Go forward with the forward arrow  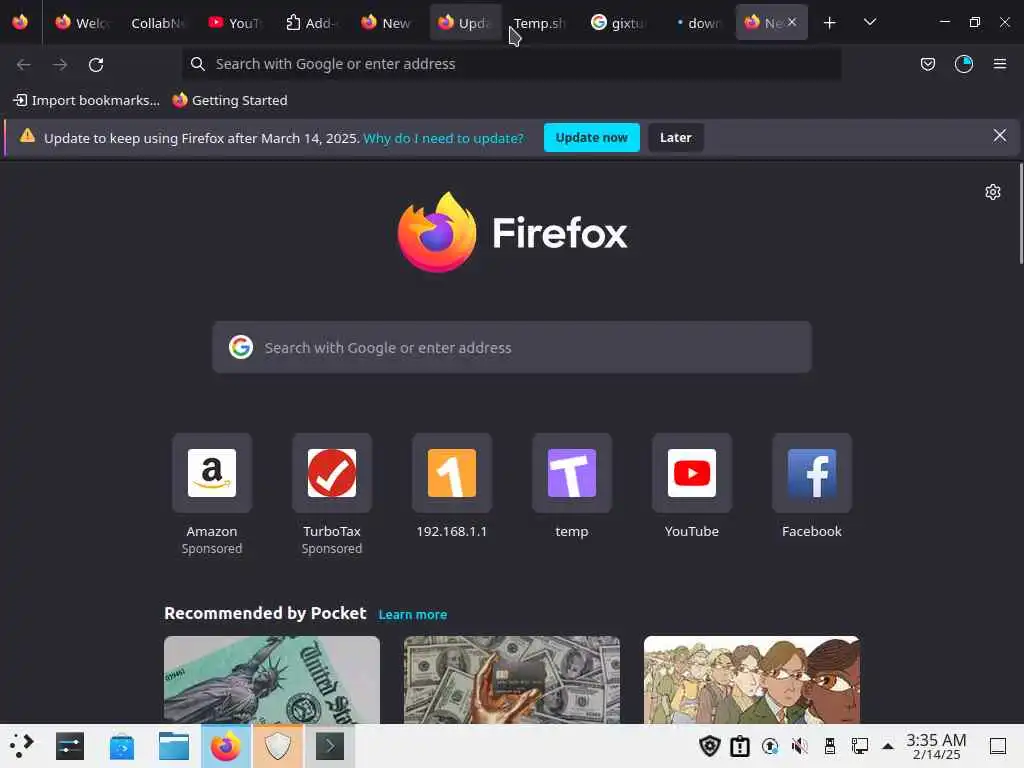coord(60,64)
